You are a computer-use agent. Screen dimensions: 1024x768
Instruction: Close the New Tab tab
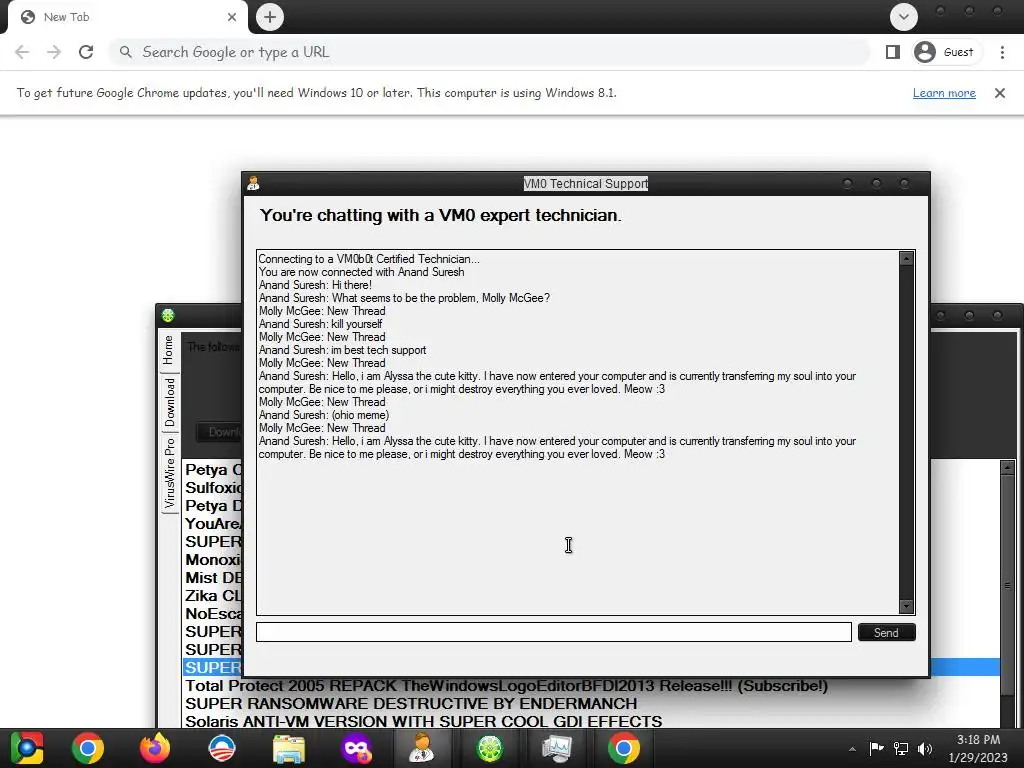coord(232,17)
